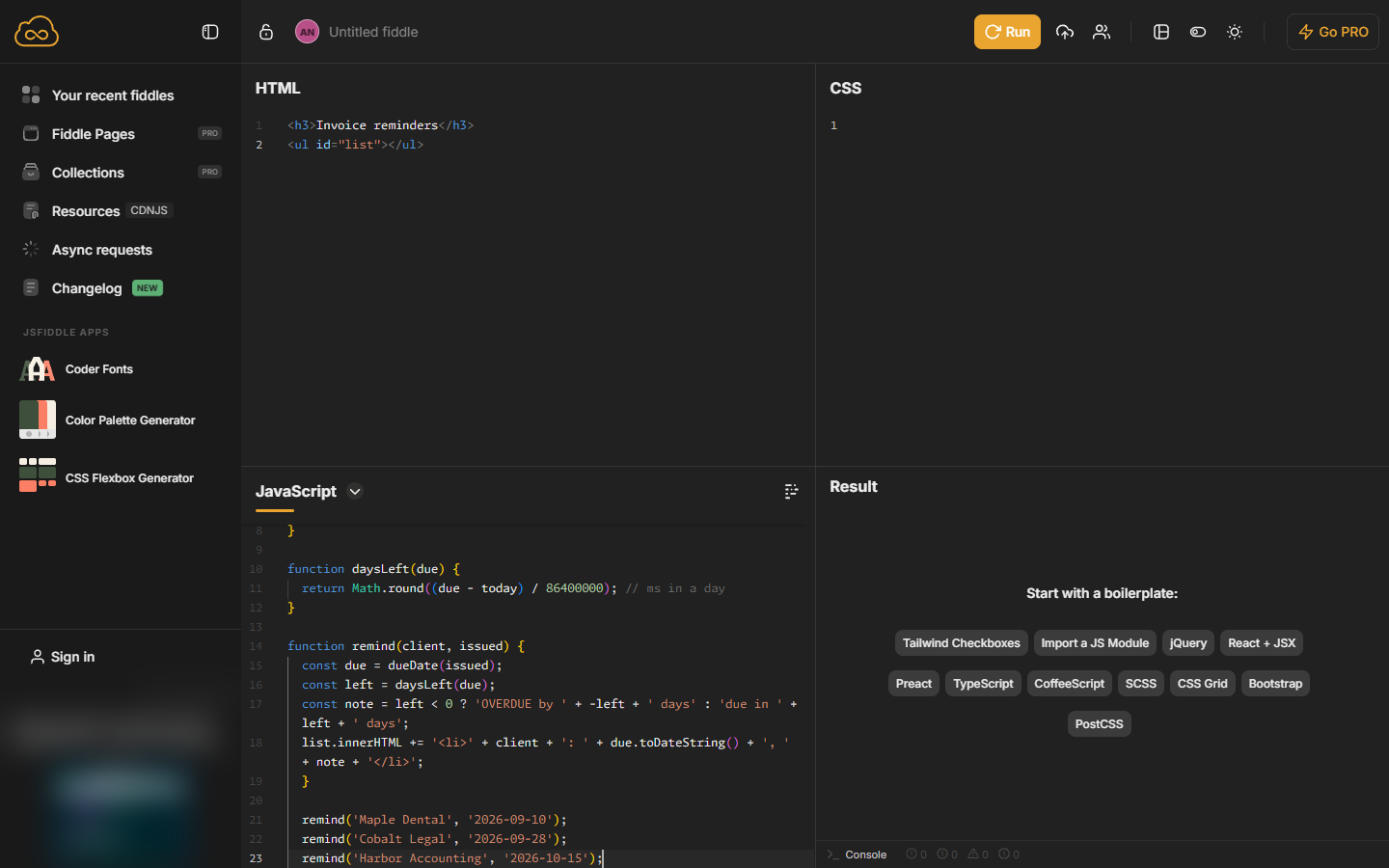Collapse the sidebar panel icon
Screen dimensions: 1389x868
point(210,32)
